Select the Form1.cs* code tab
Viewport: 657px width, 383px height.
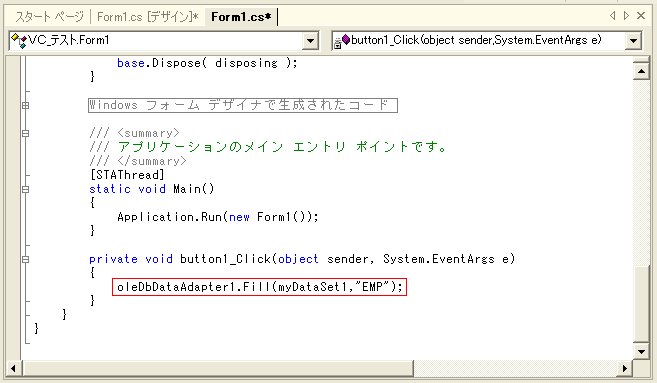point(241,17)
